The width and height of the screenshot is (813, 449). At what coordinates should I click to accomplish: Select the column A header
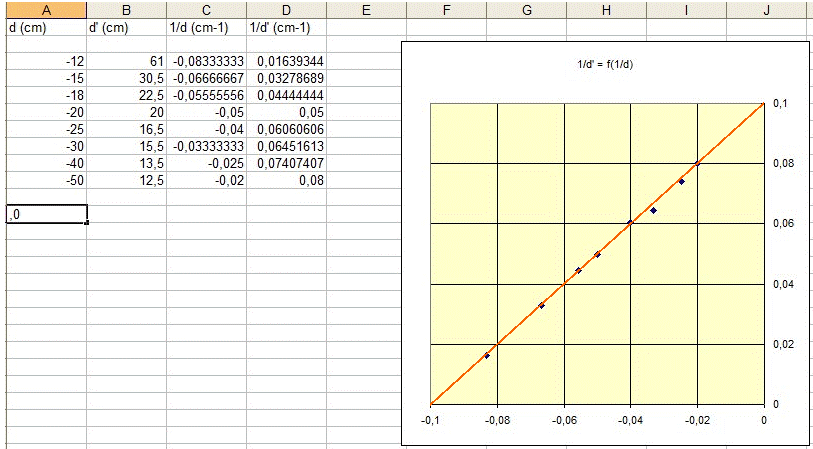(x=45, y=9)
